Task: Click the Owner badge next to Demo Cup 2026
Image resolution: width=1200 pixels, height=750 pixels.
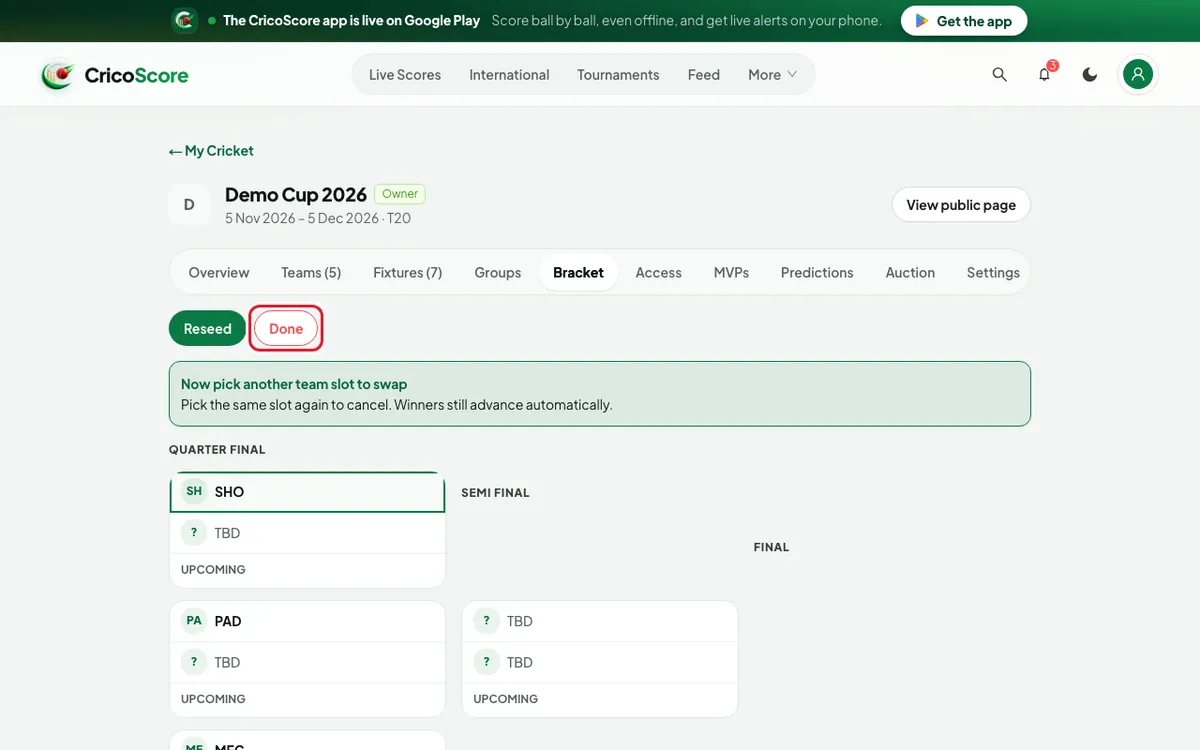Action: [400, 194]
